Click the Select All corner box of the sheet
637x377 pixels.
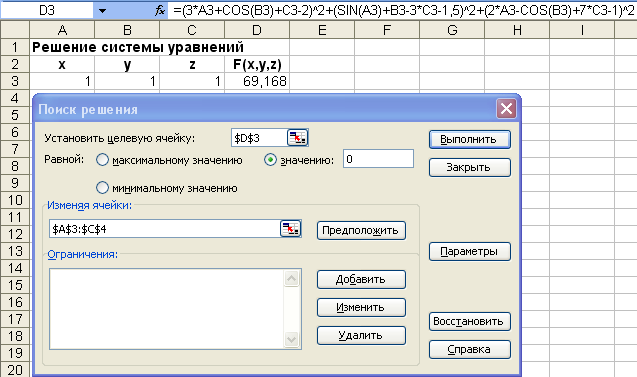tap(15, 30)
